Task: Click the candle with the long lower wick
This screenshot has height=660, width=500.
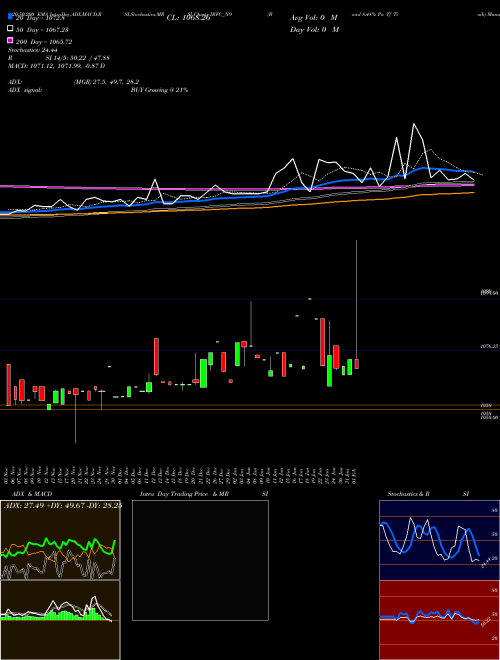Action: click(76, 391)
